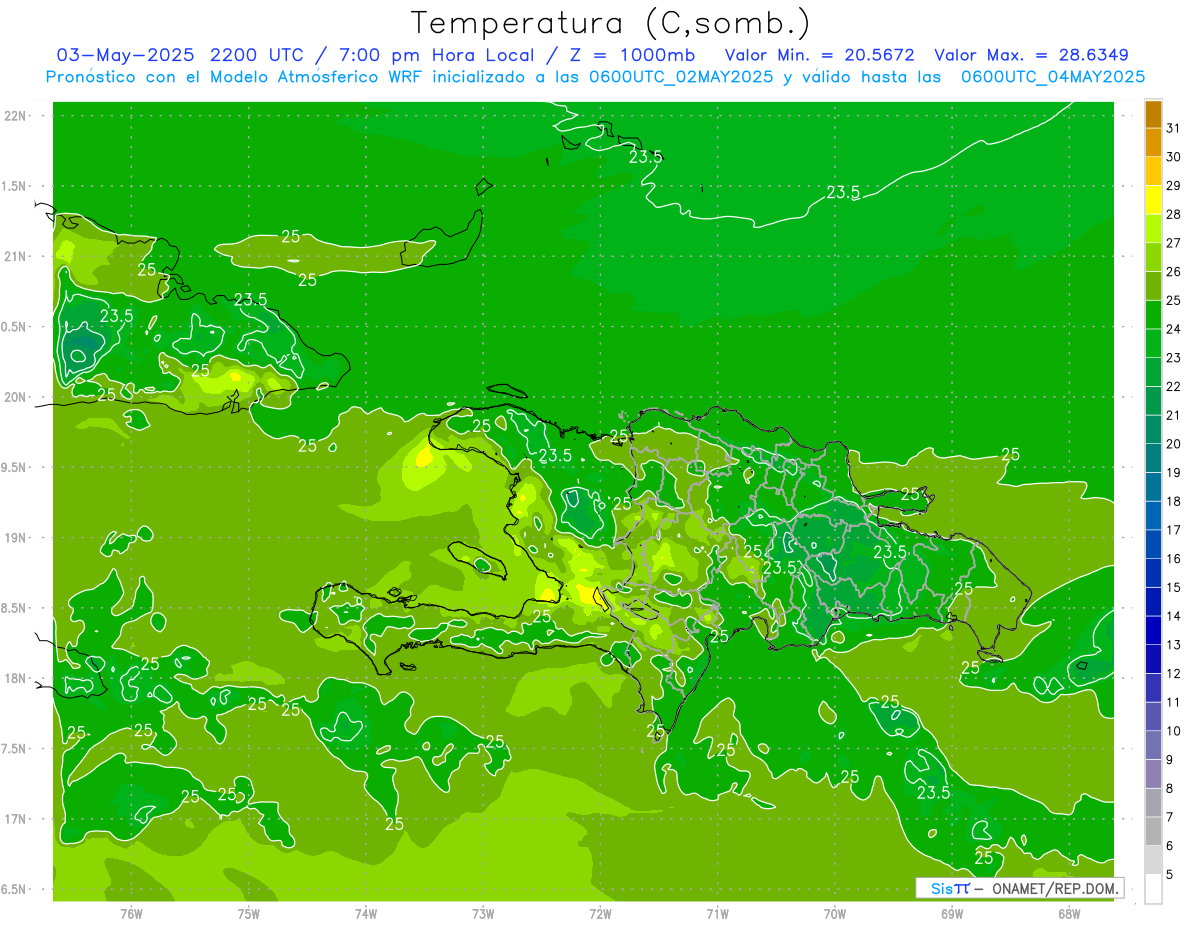Click the 'Z = 1000mb' level text

(x=631, y=55)
